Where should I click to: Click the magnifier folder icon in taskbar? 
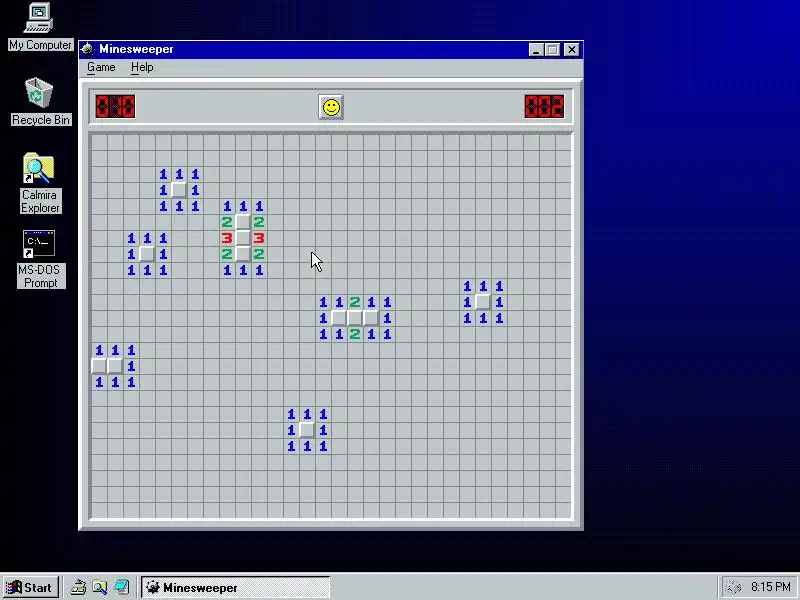[x=99, y=587]
